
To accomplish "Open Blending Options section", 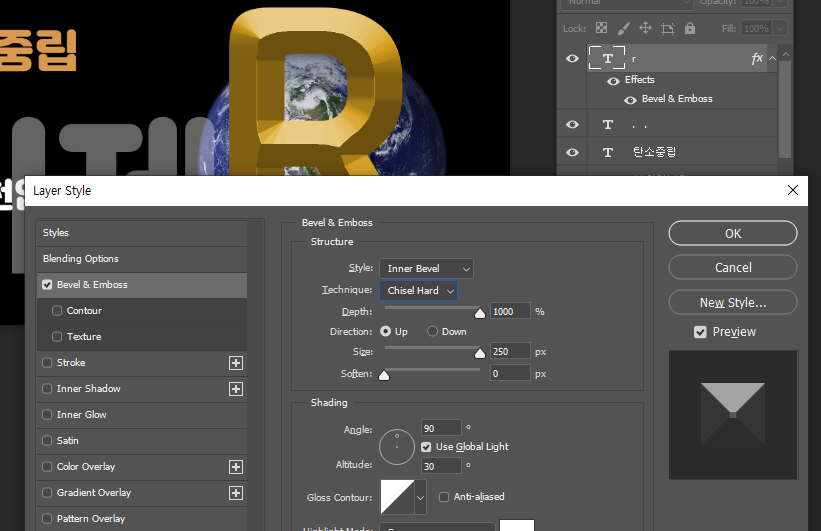I will point(142,259).
